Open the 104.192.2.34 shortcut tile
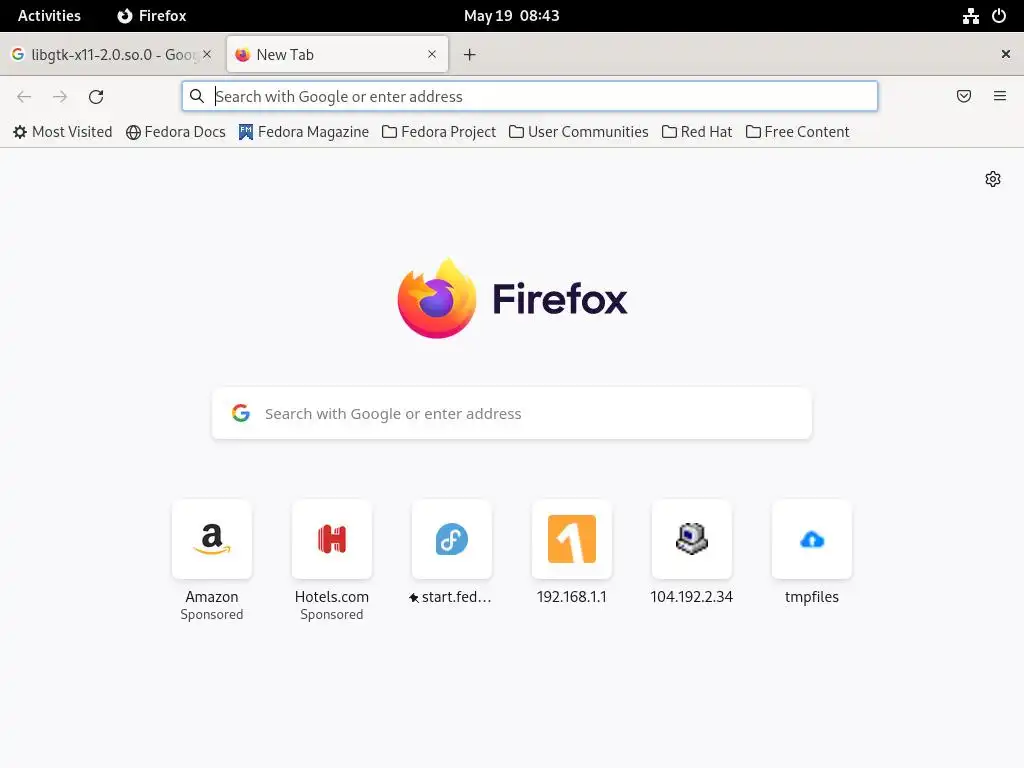 click(692, 539)
